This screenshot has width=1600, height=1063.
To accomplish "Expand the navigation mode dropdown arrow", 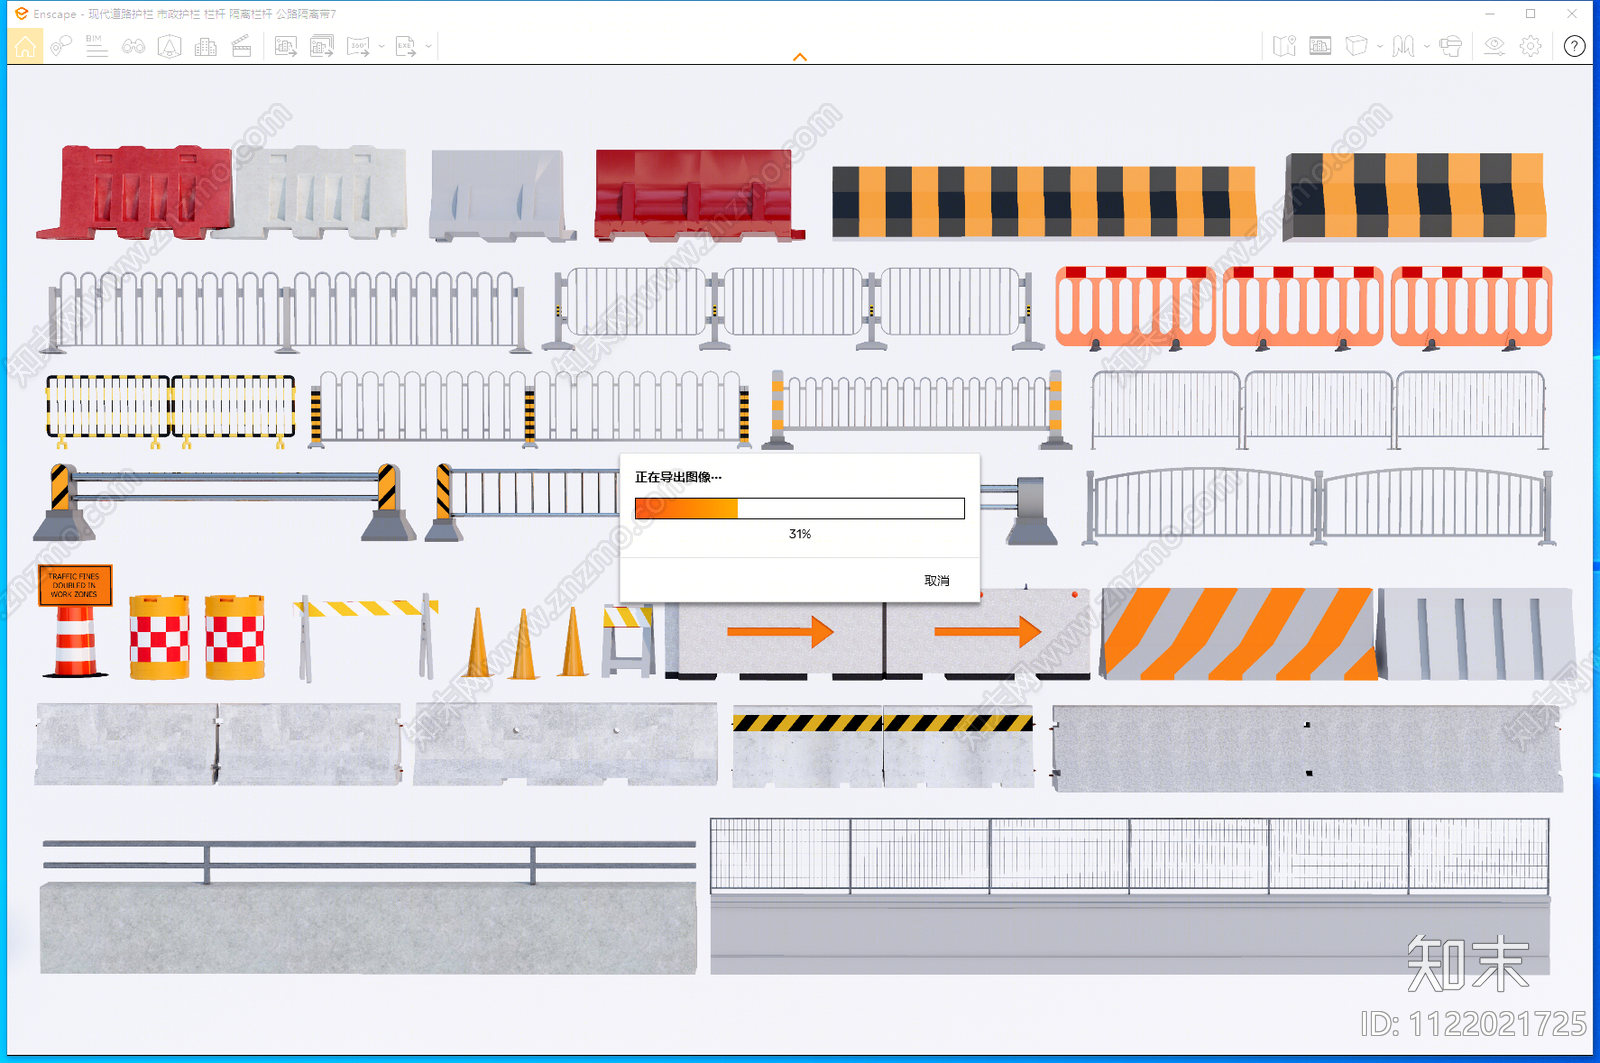I will pos(1426,46).
